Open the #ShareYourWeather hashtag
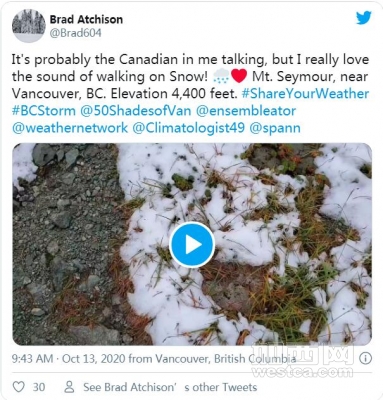This screenshot has width=383, height=400. [305, 94]
